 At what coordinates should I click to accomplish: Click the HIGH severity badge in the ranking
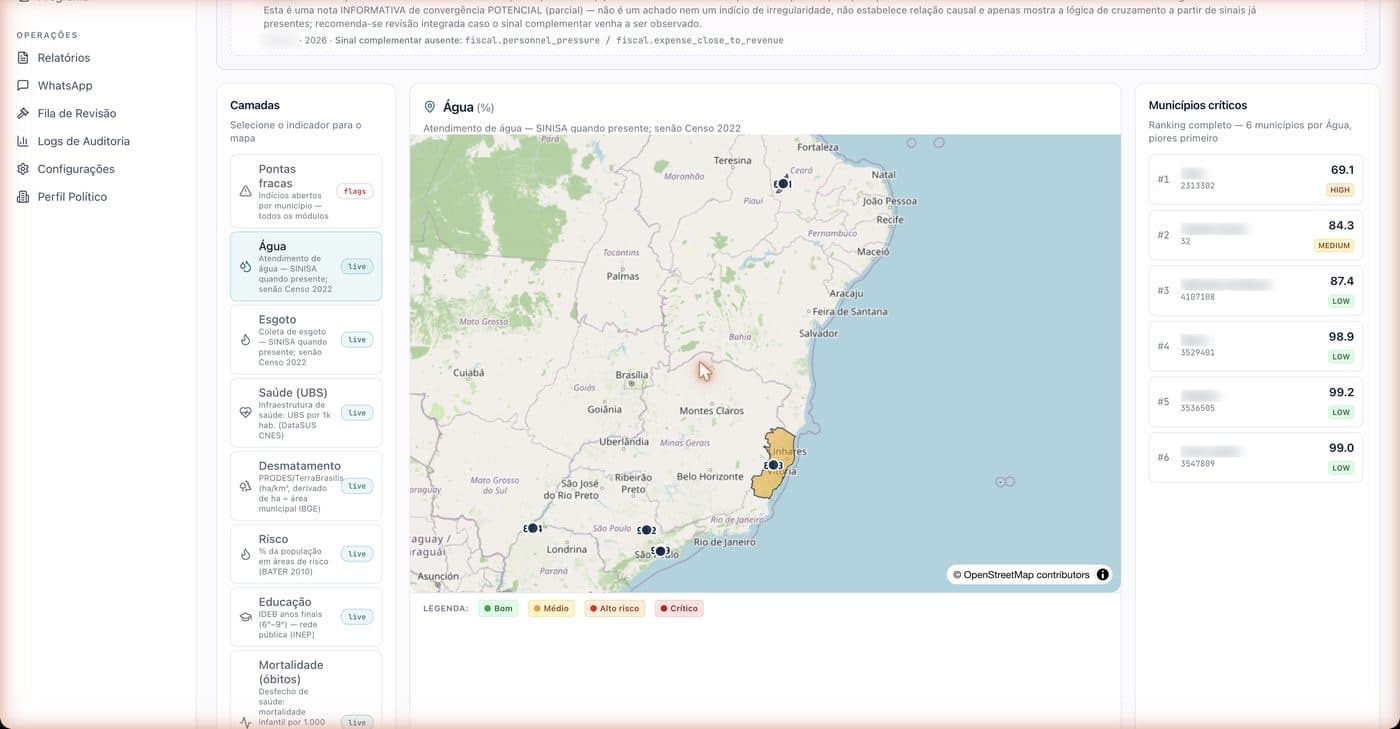(1340, 190)
